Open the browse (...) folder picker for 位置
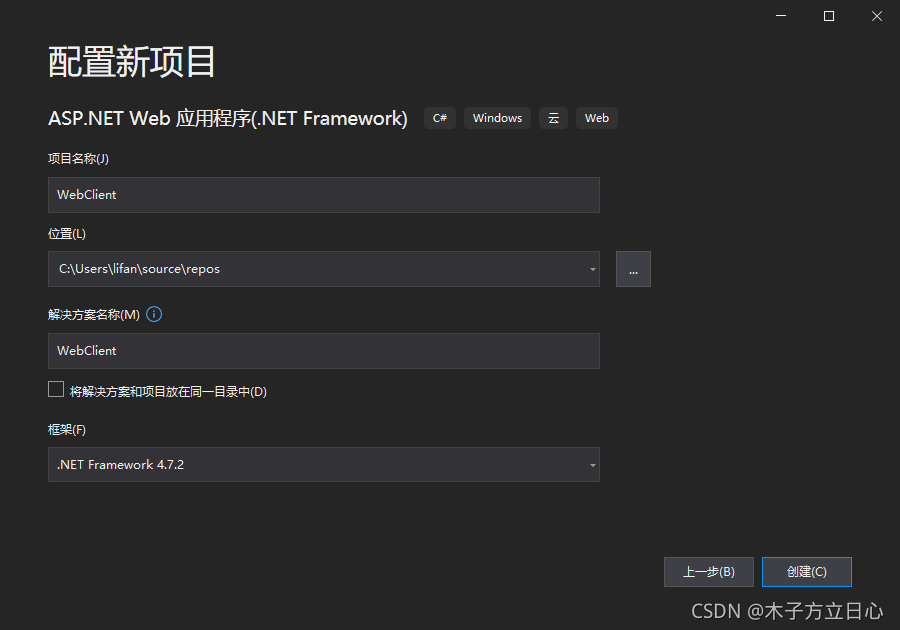Screen dimensions: 900x630 point(633,268)
